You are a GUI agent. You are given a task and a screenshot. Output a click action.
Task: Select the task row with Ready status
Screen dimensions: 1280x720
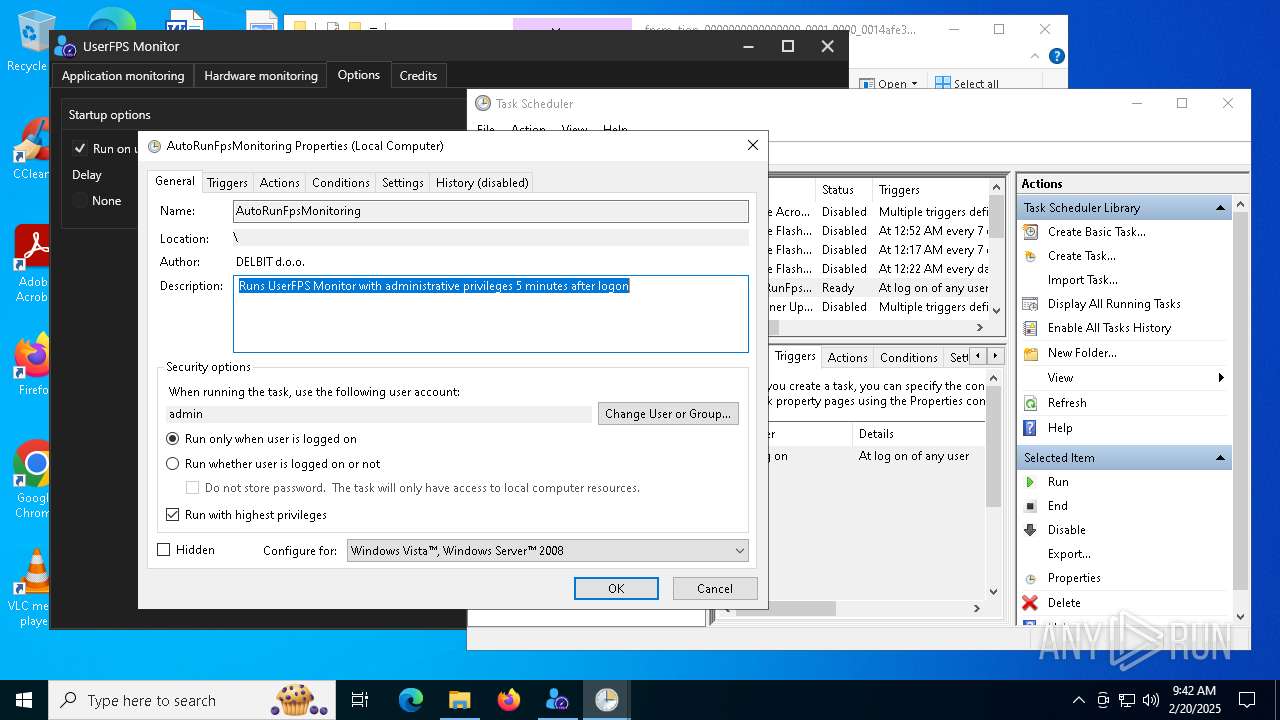880,288
